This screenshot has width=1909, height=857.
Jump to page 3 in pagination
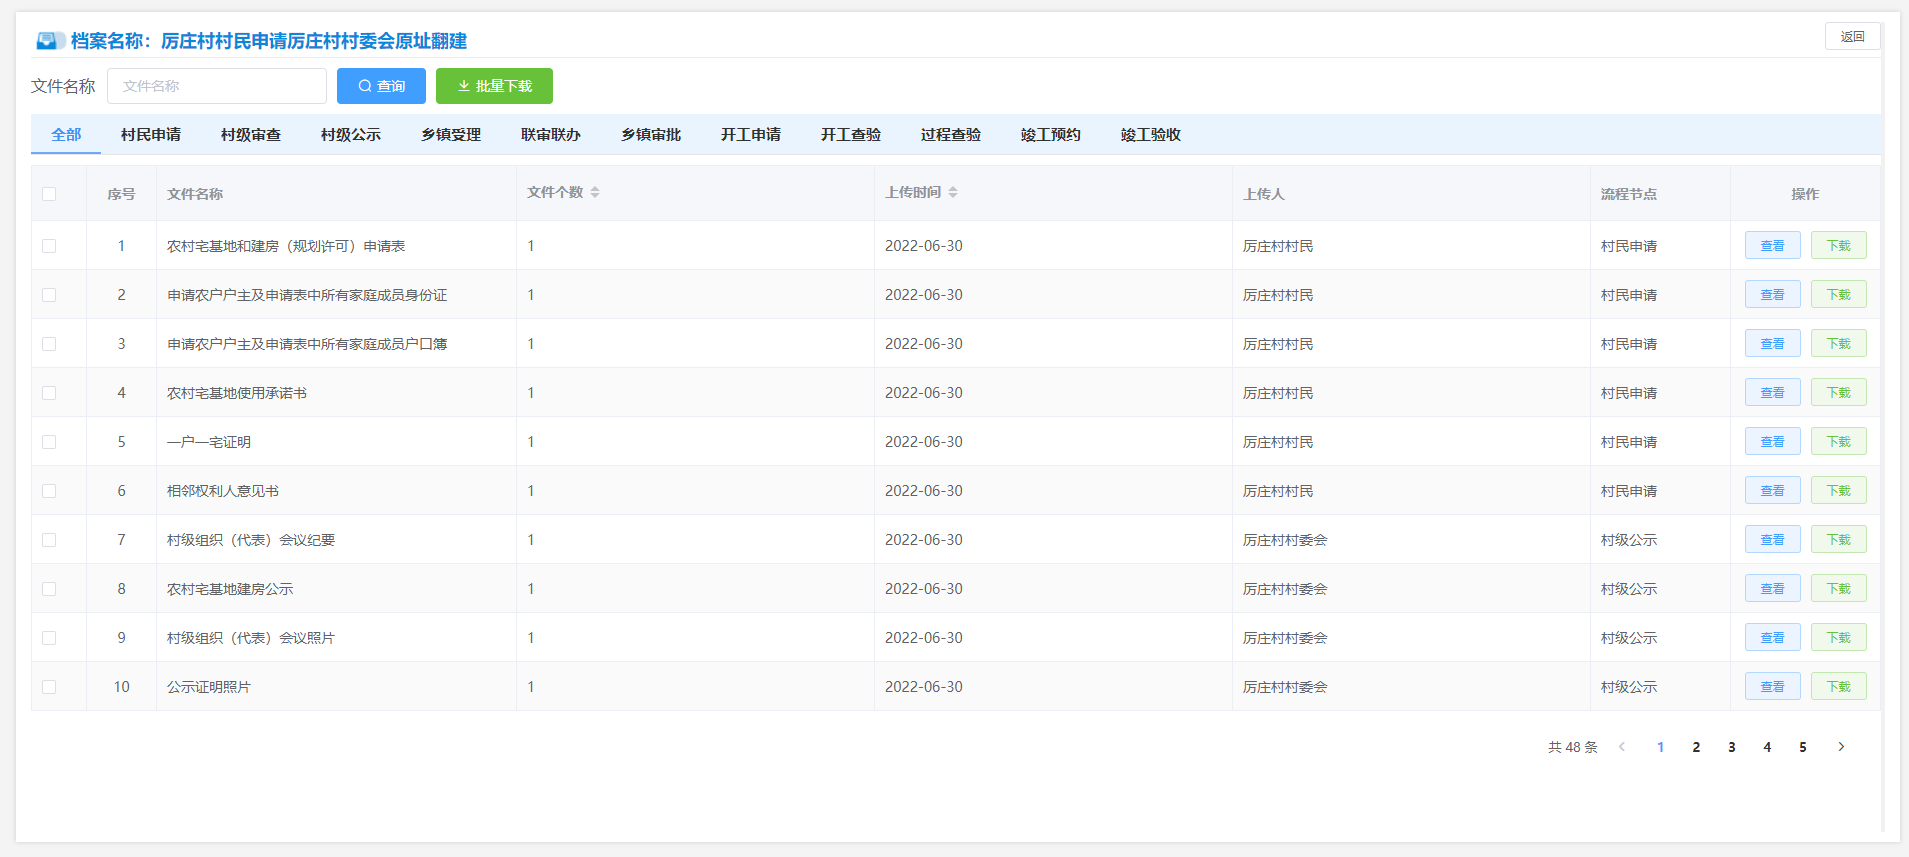point(1732,747)
